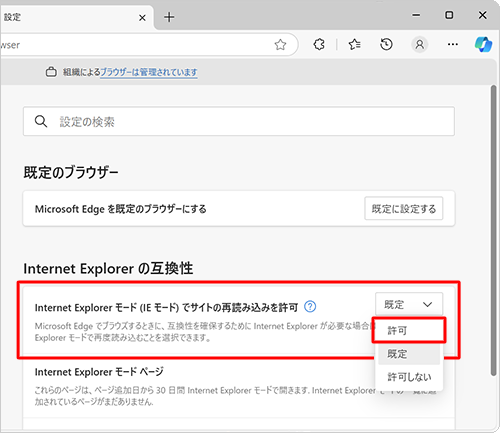Close the Edge window

482,15
